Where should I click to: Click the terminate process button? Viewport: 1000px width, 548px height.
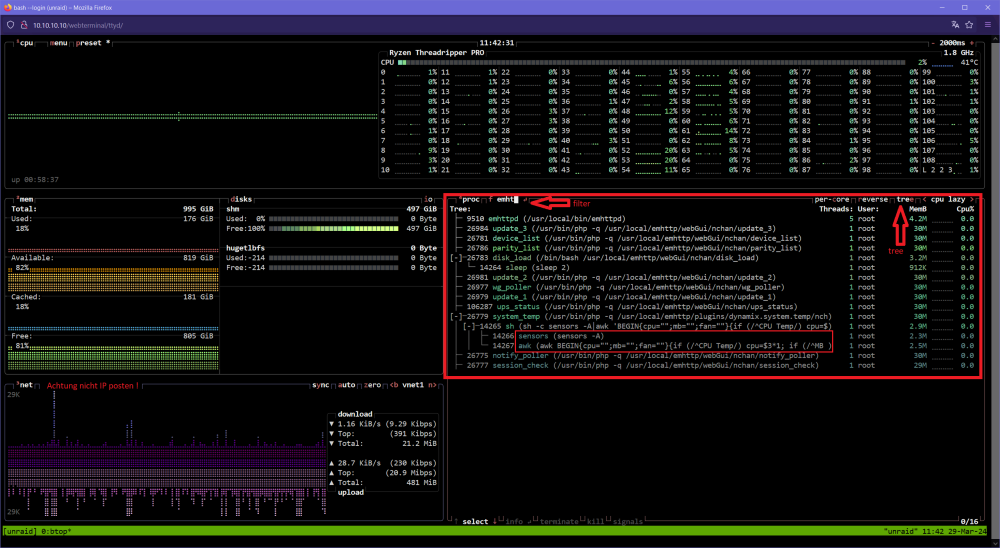[x=559, y=521]
